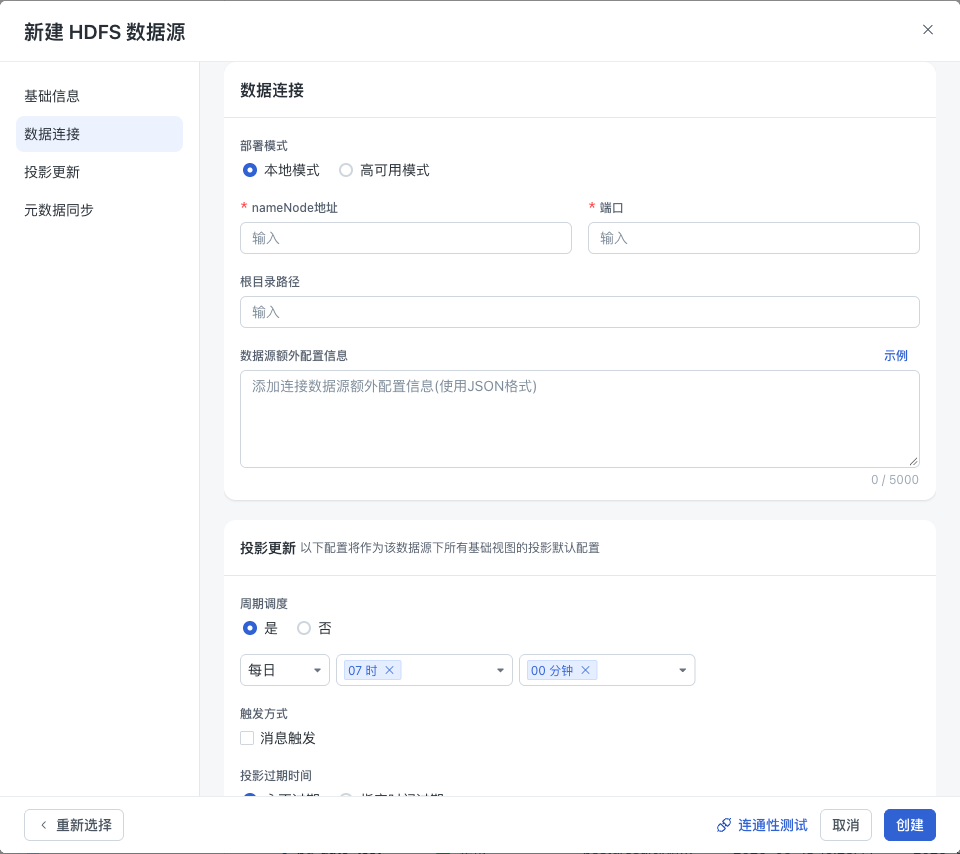
Task: Run the 连通性测试
Action: pyautogui.click(x=762, y=825)
